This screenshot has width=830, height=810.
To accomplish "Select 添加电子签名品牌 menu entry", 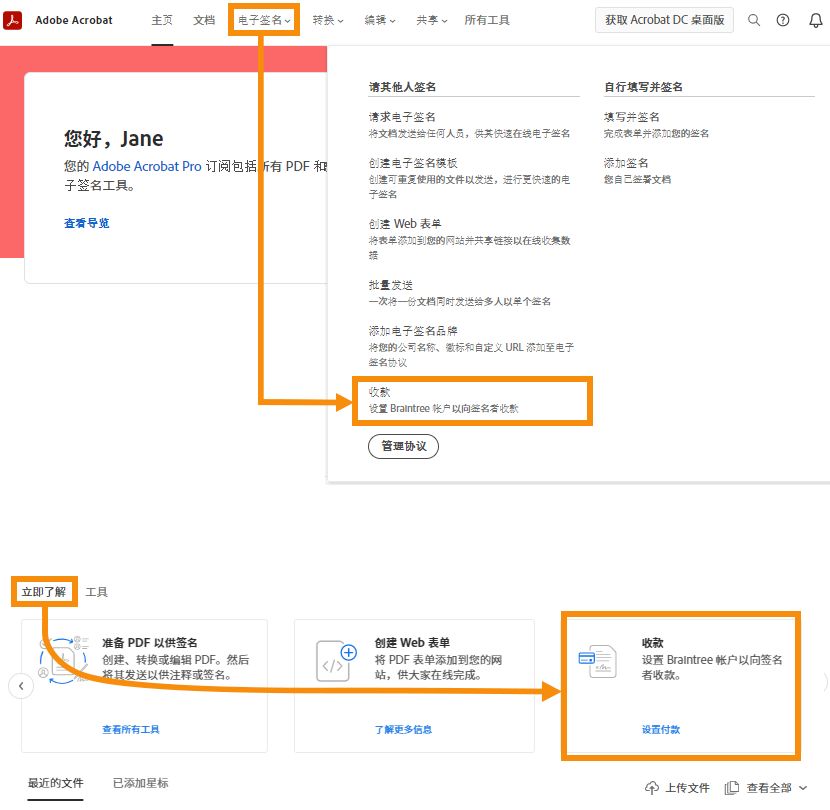I will tap(413, 331).
